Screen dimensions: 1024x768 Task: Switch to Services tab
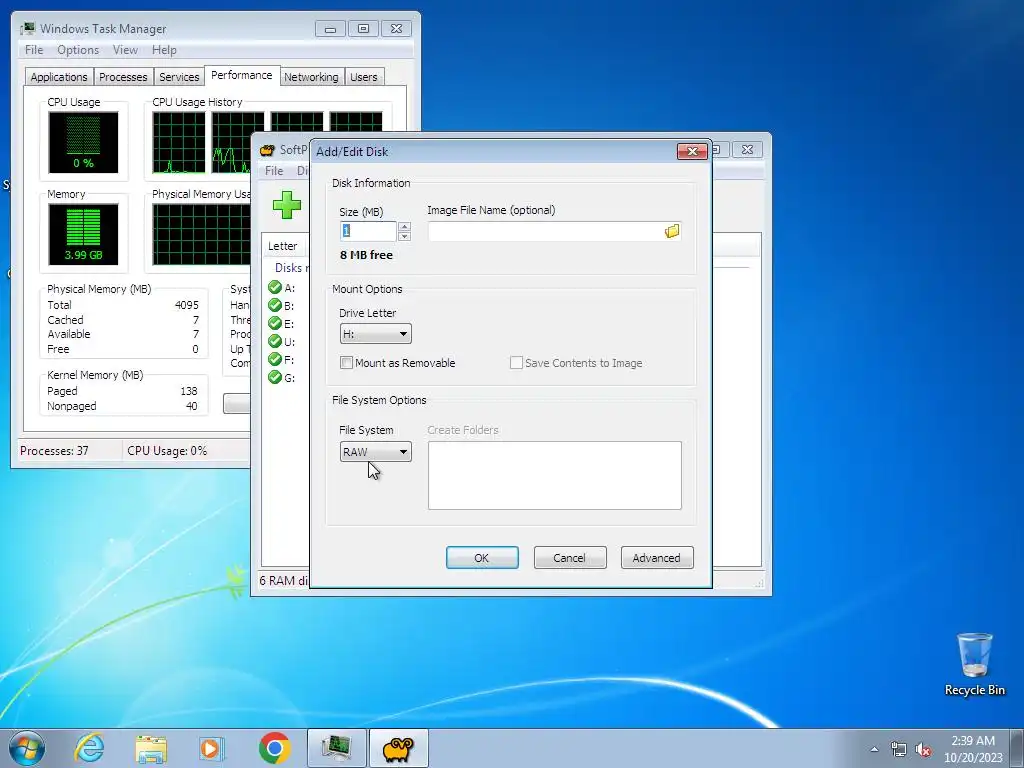(x=179, y=77)
